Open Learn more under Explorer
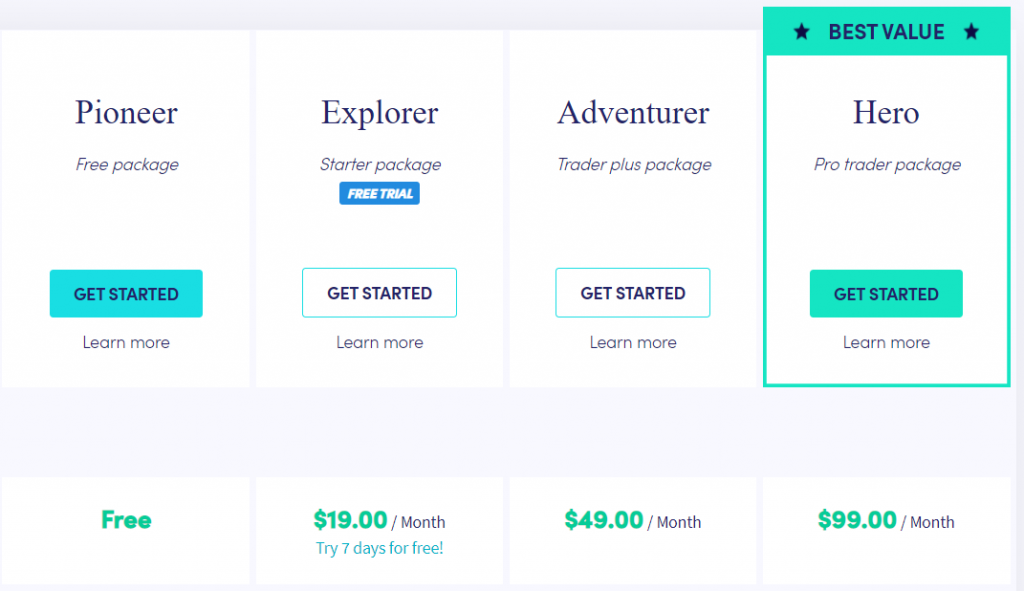Viewport: 1024px width, 591px height. pos(380,342)
